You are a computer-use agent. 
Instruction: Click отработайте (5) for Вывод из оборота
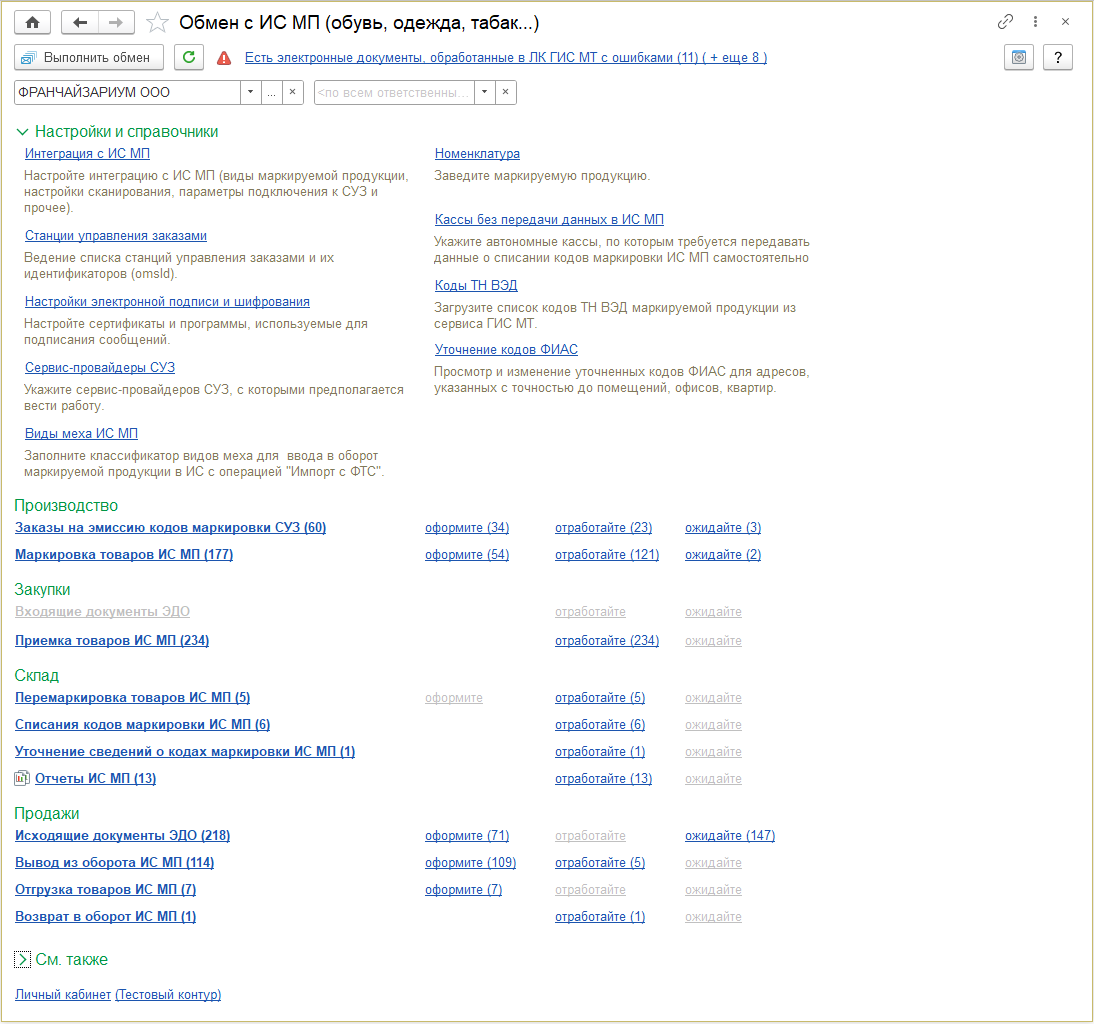click(600, 863)
